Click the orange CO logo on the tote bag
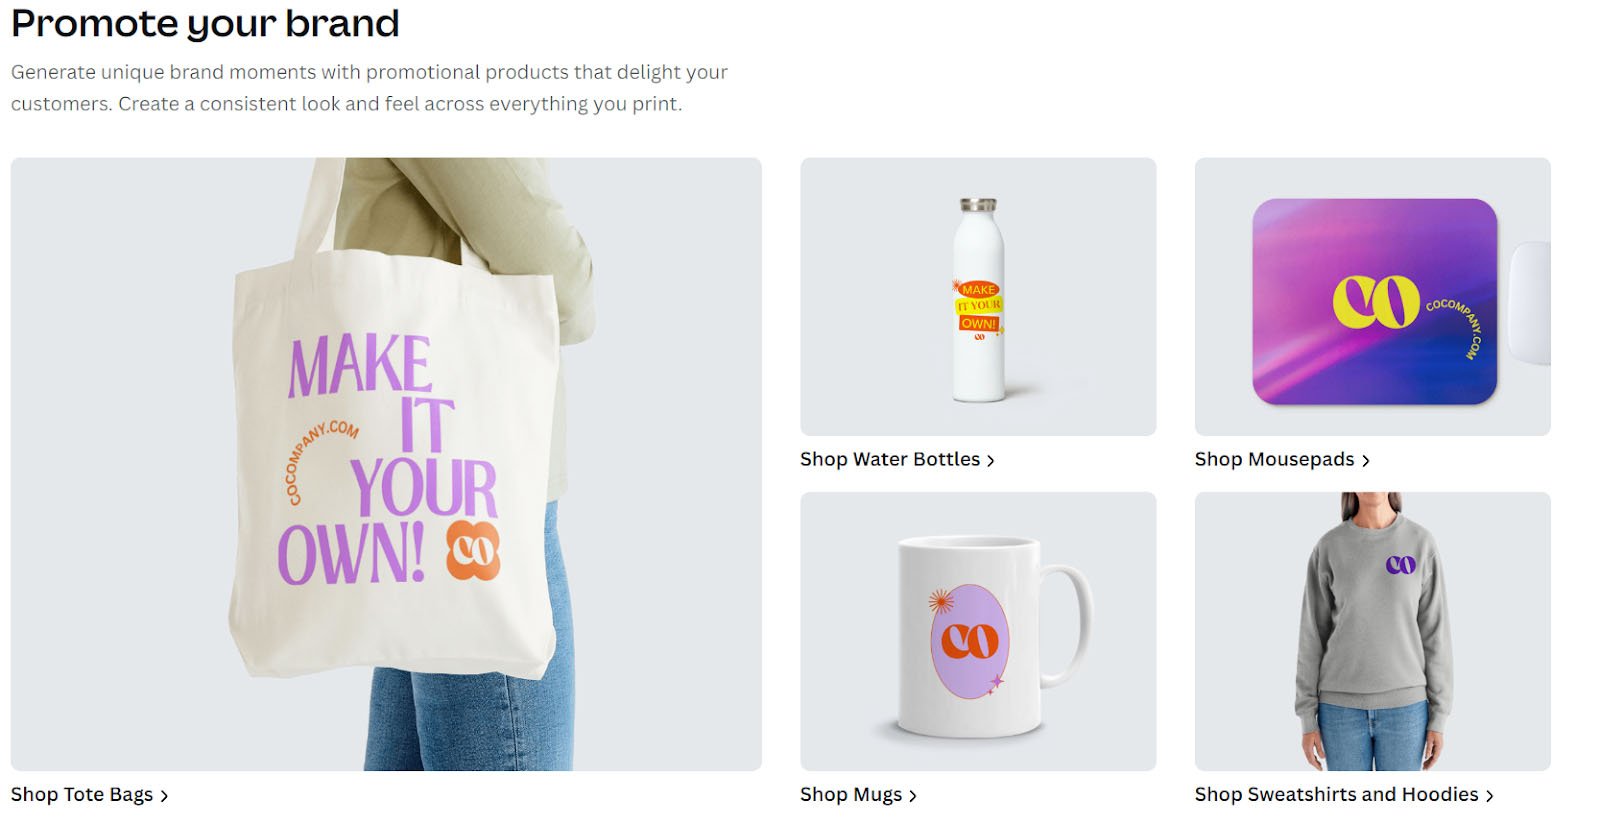 click(x=473, y=550)
